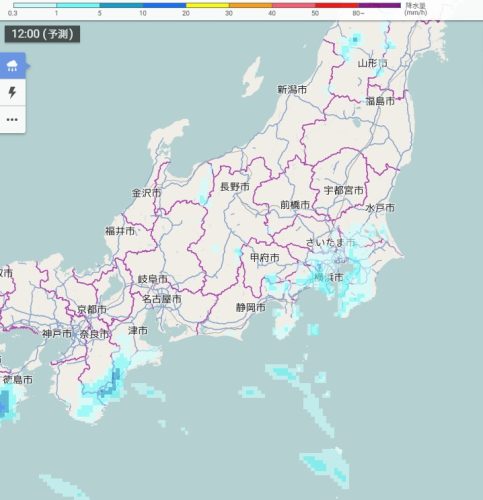Switch to the lightning bolt layer
The width and height of the screenshot is (483, 500).
tap(13, 92)
